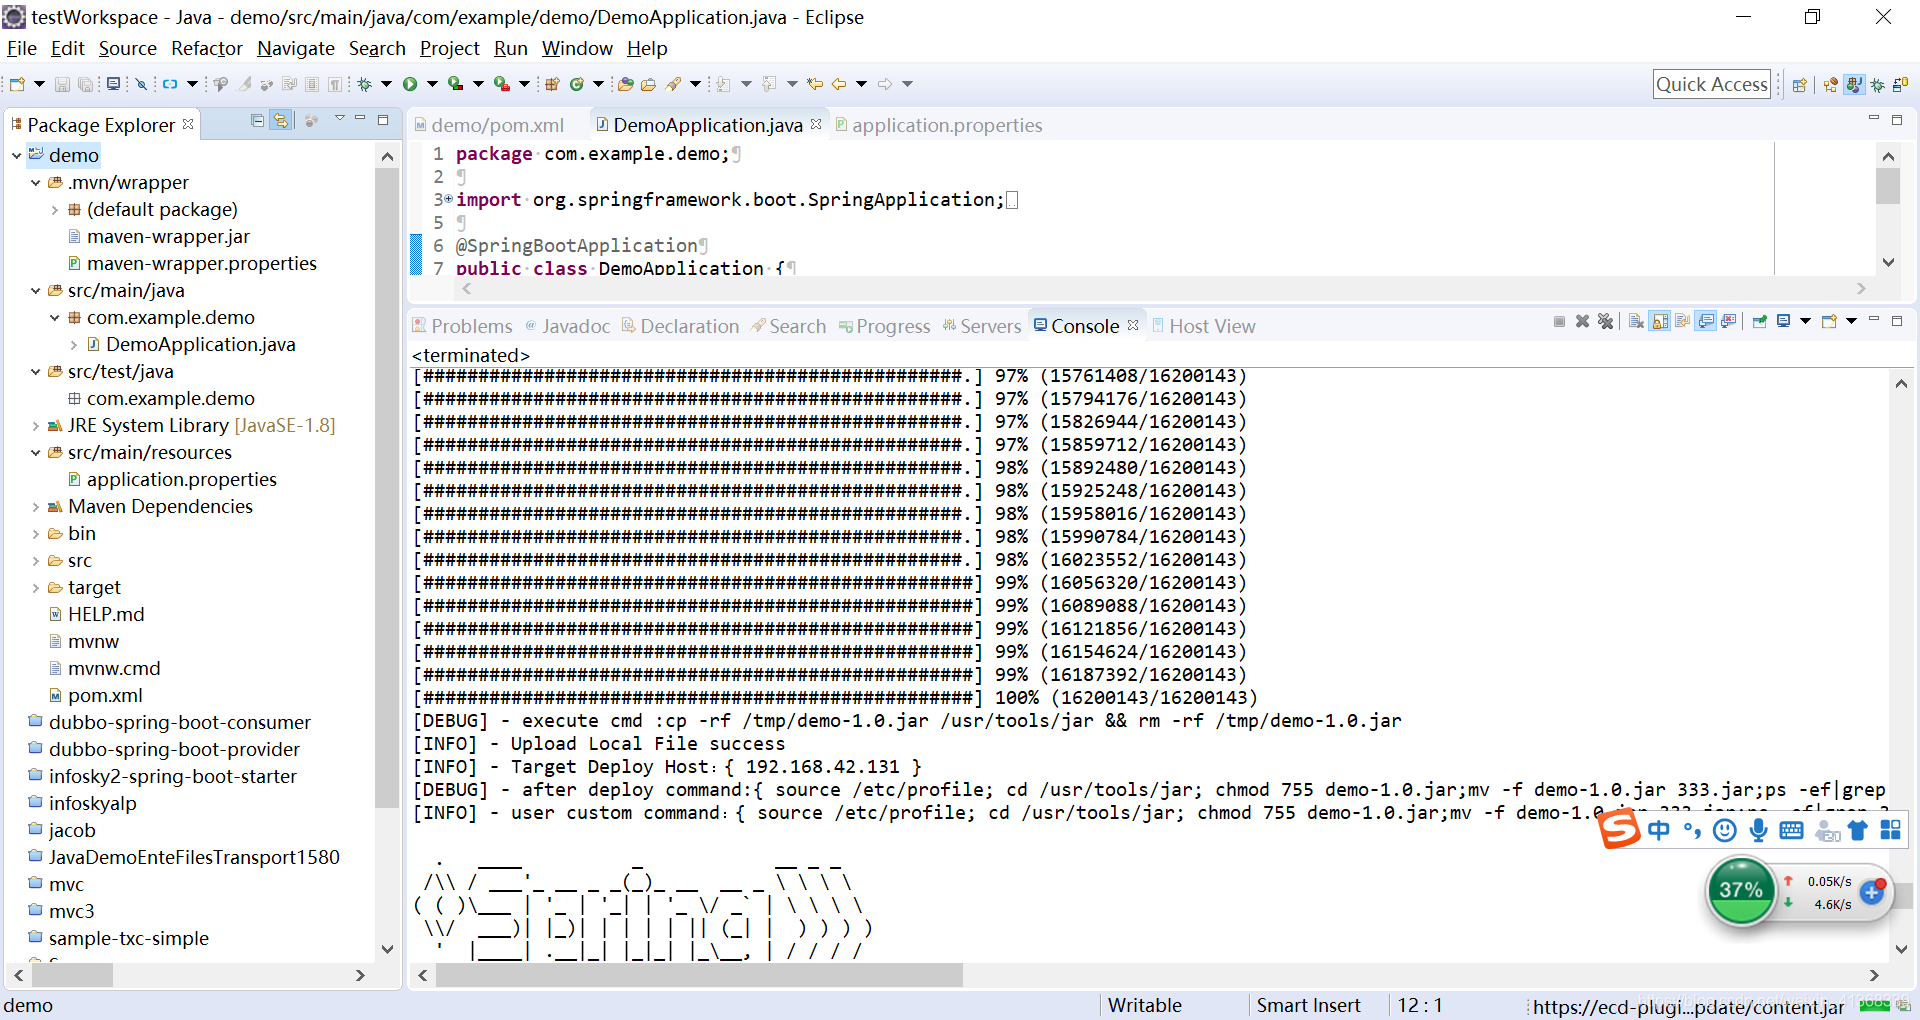Run the application with the green Run button
The width and height of the screenshot is (1920, 1020).
(410, 84)
